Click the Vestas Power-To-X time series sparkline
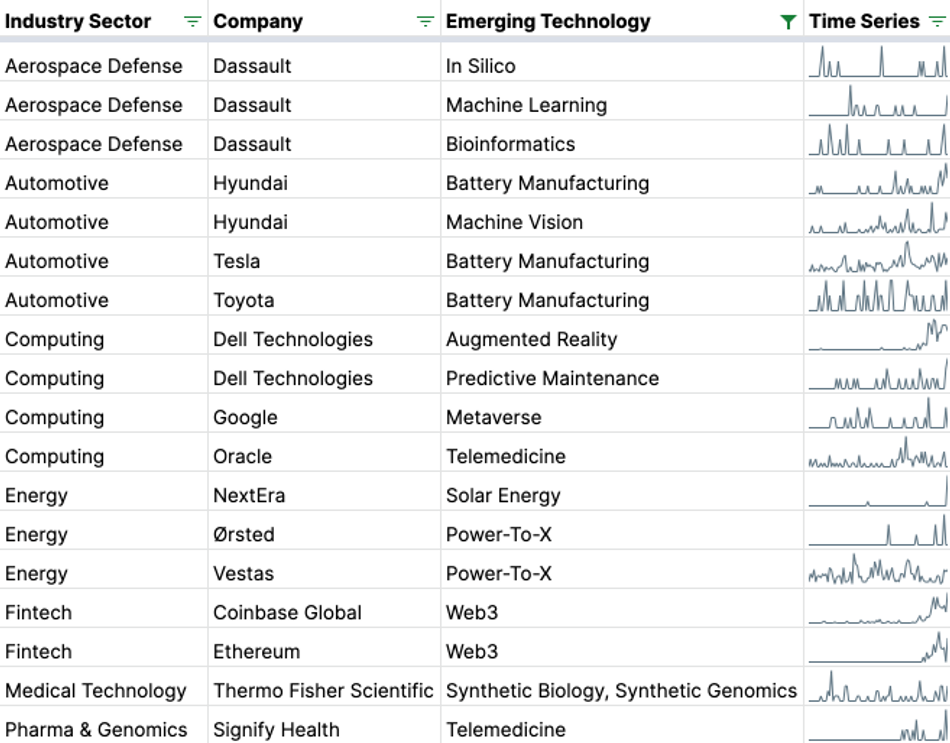Screen dimensions: 950x743 coord(878,569)
